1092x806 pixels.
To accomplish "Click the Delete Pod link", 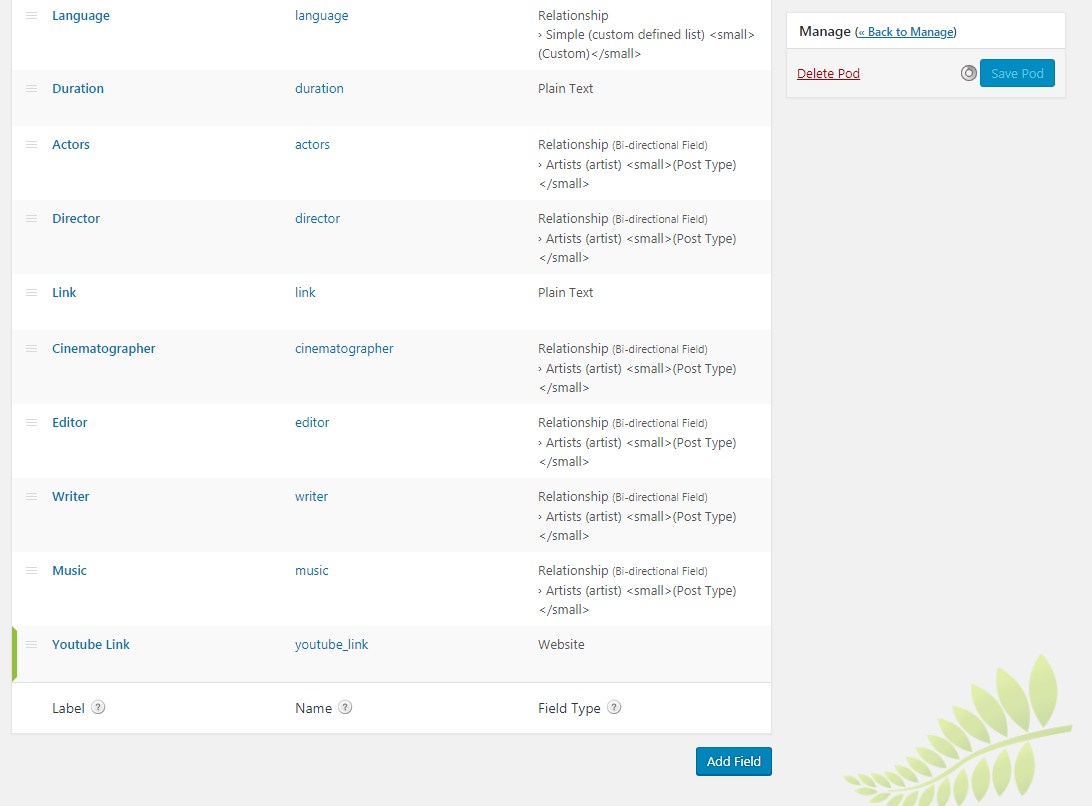I will 828,72.
